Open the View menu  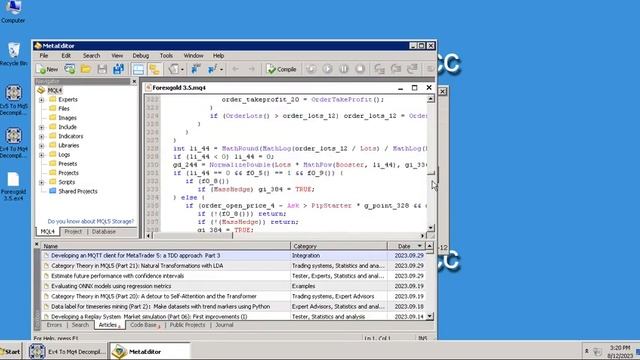coord(117,56)
